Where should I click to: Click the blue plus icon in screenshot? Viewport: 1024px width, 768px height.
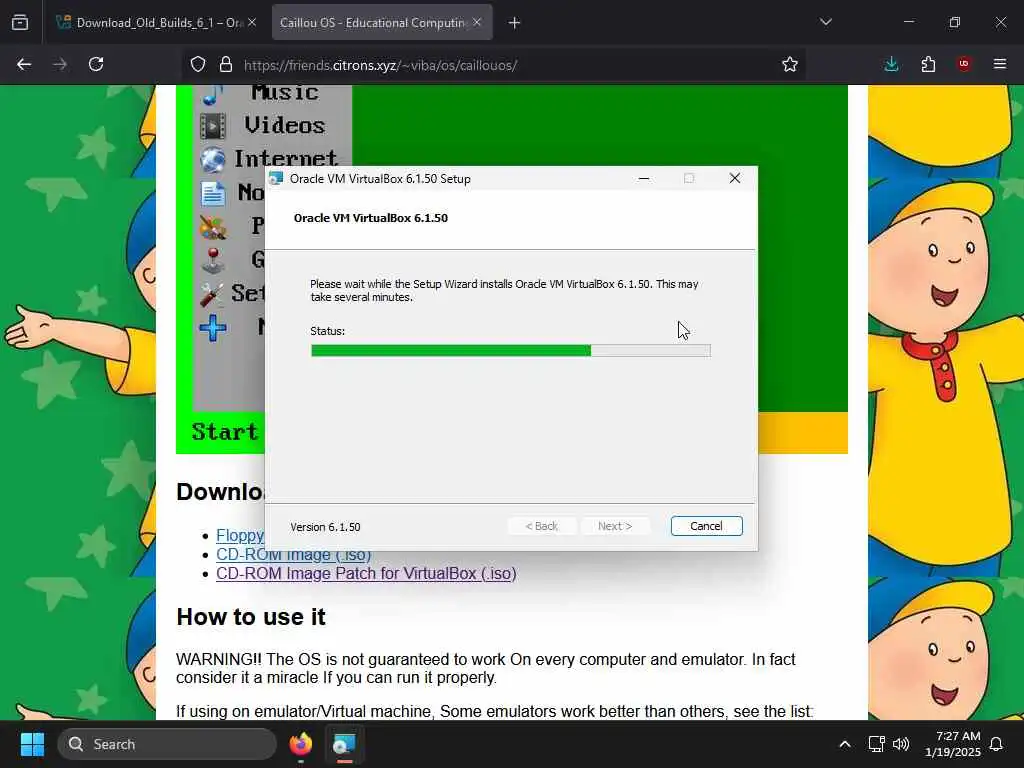click(x=213, y=328)
